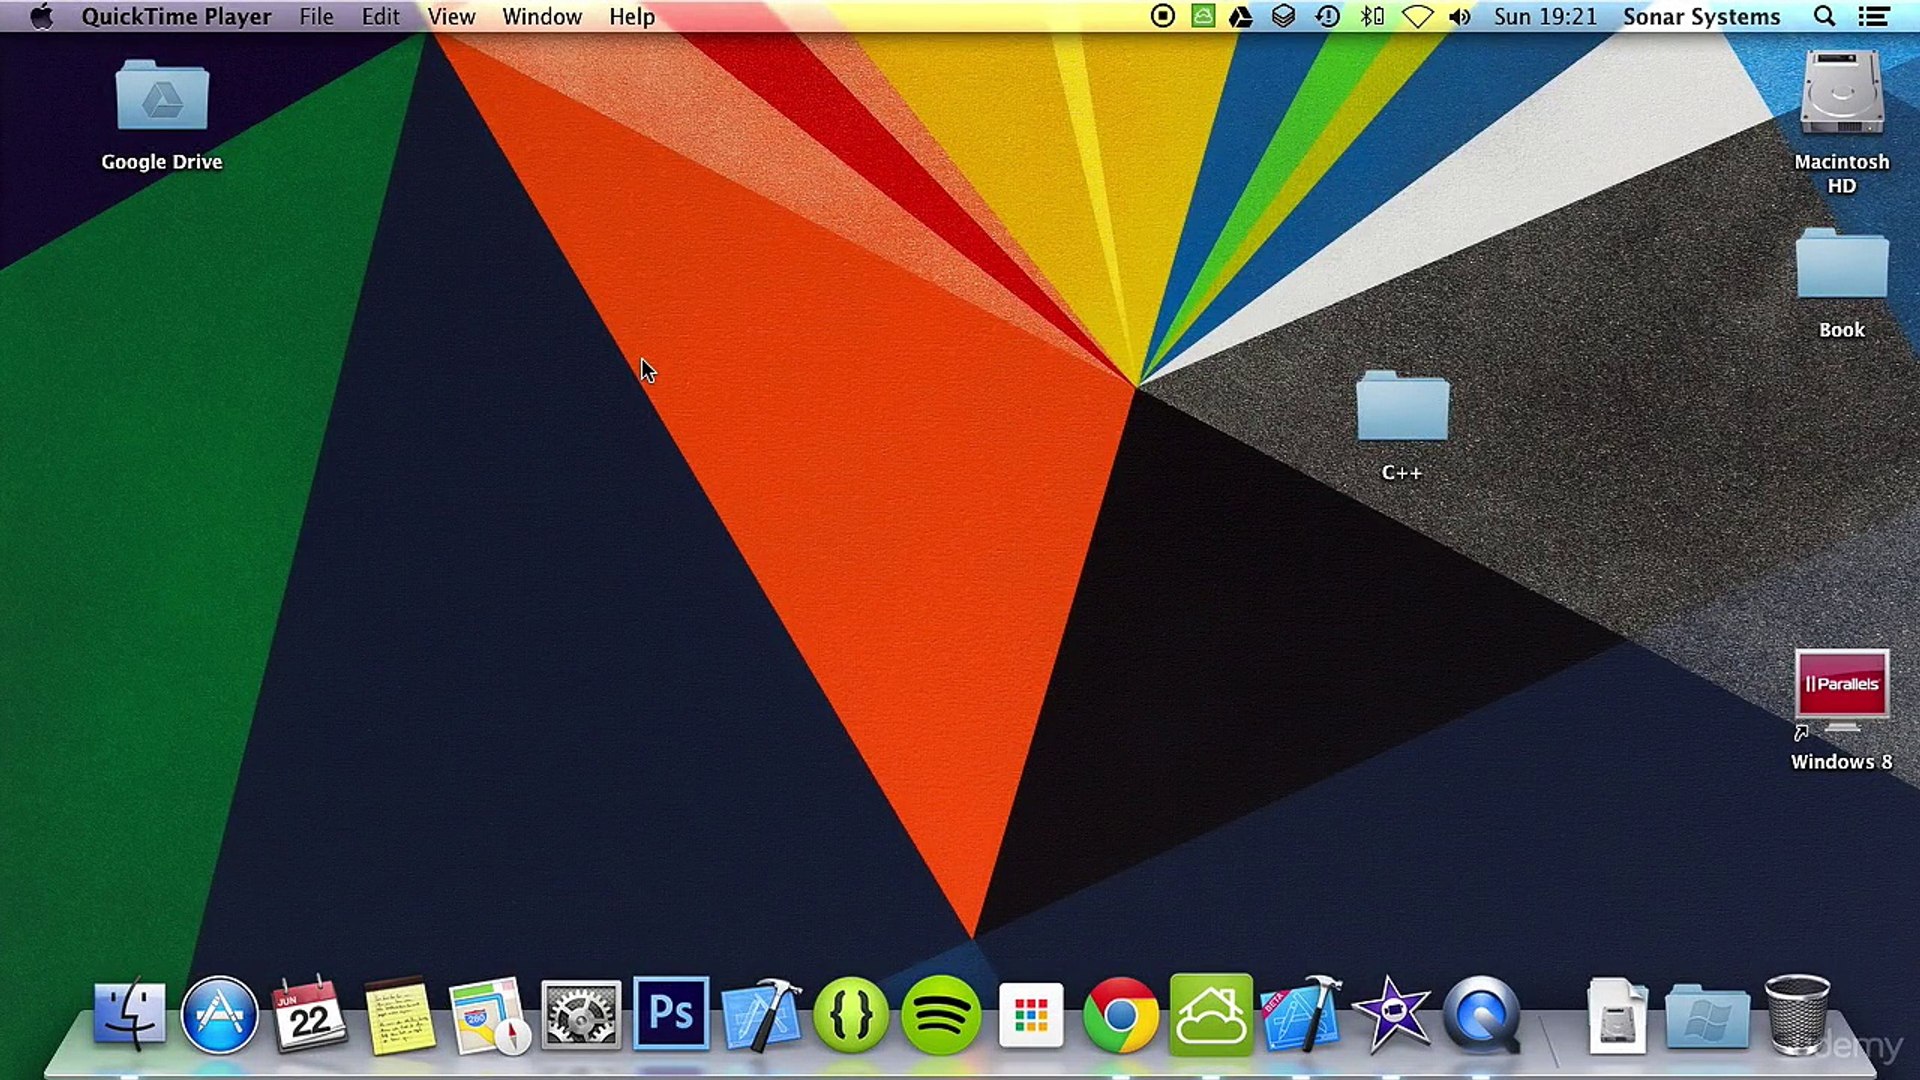Screen dimensions: 1920x1080
Task: Open the Trash in the Dock
Action: pos(1797,1014)
